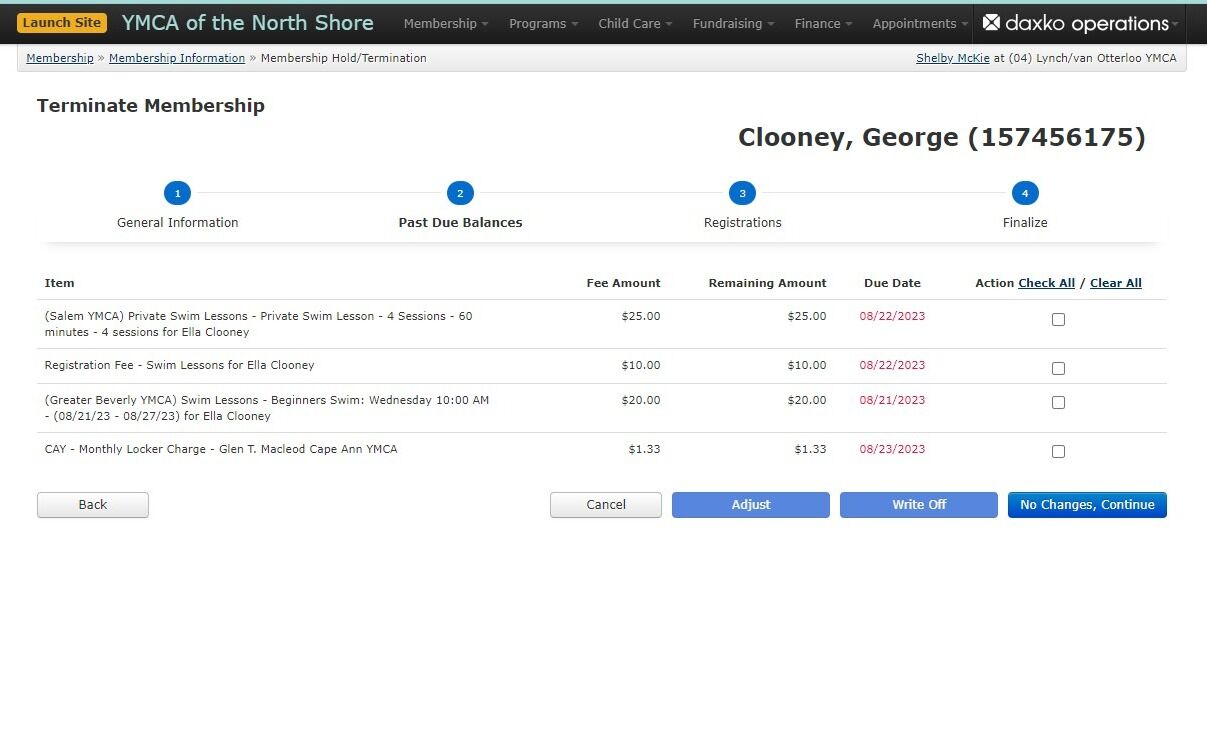Screen dimensions: 1207x751
Task: Go to Membership Information breadcrumb link
Action: click(x=177, y=58)
